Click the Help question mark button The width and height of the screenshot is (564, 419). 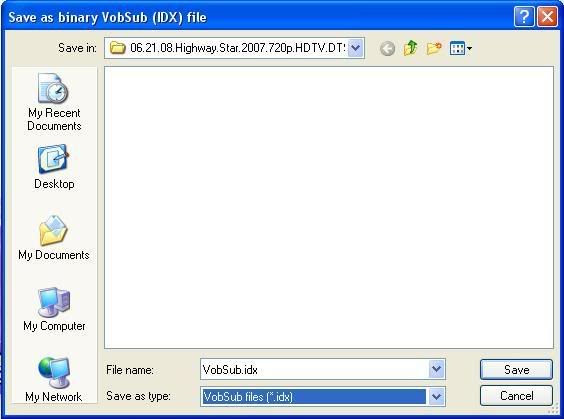click(524, 17)
